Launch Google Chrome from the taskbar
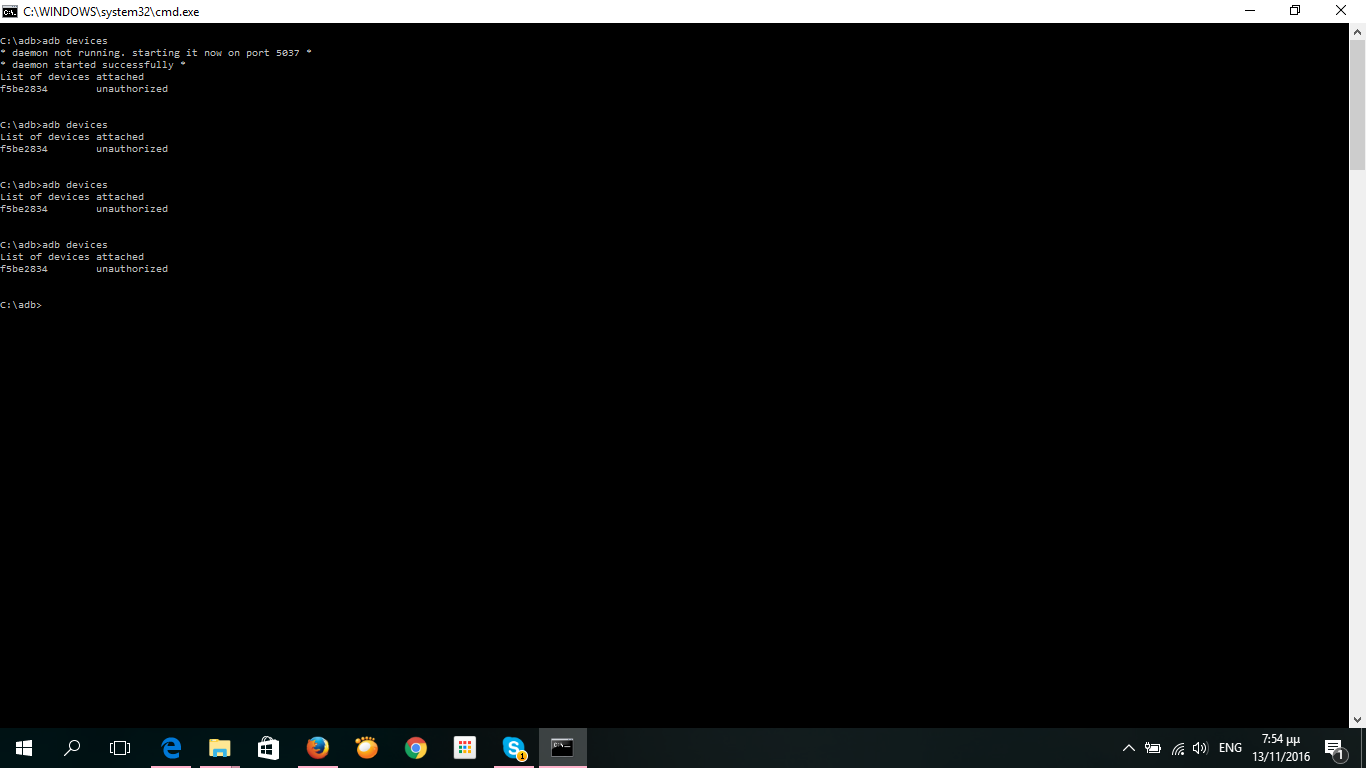Screen dimensions: 1366x768 click(x=416, y=748)
